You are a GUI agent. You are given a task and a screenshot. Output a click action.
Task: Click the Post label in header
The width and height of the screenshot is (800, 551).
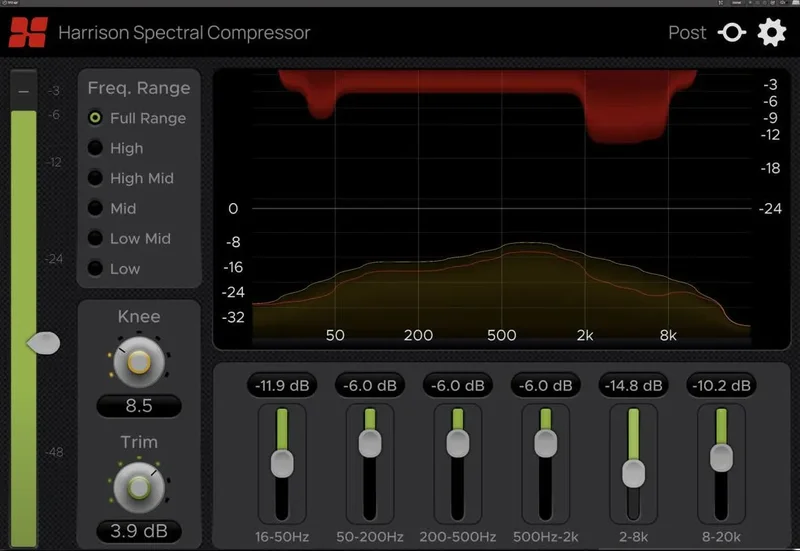point(687,33)
